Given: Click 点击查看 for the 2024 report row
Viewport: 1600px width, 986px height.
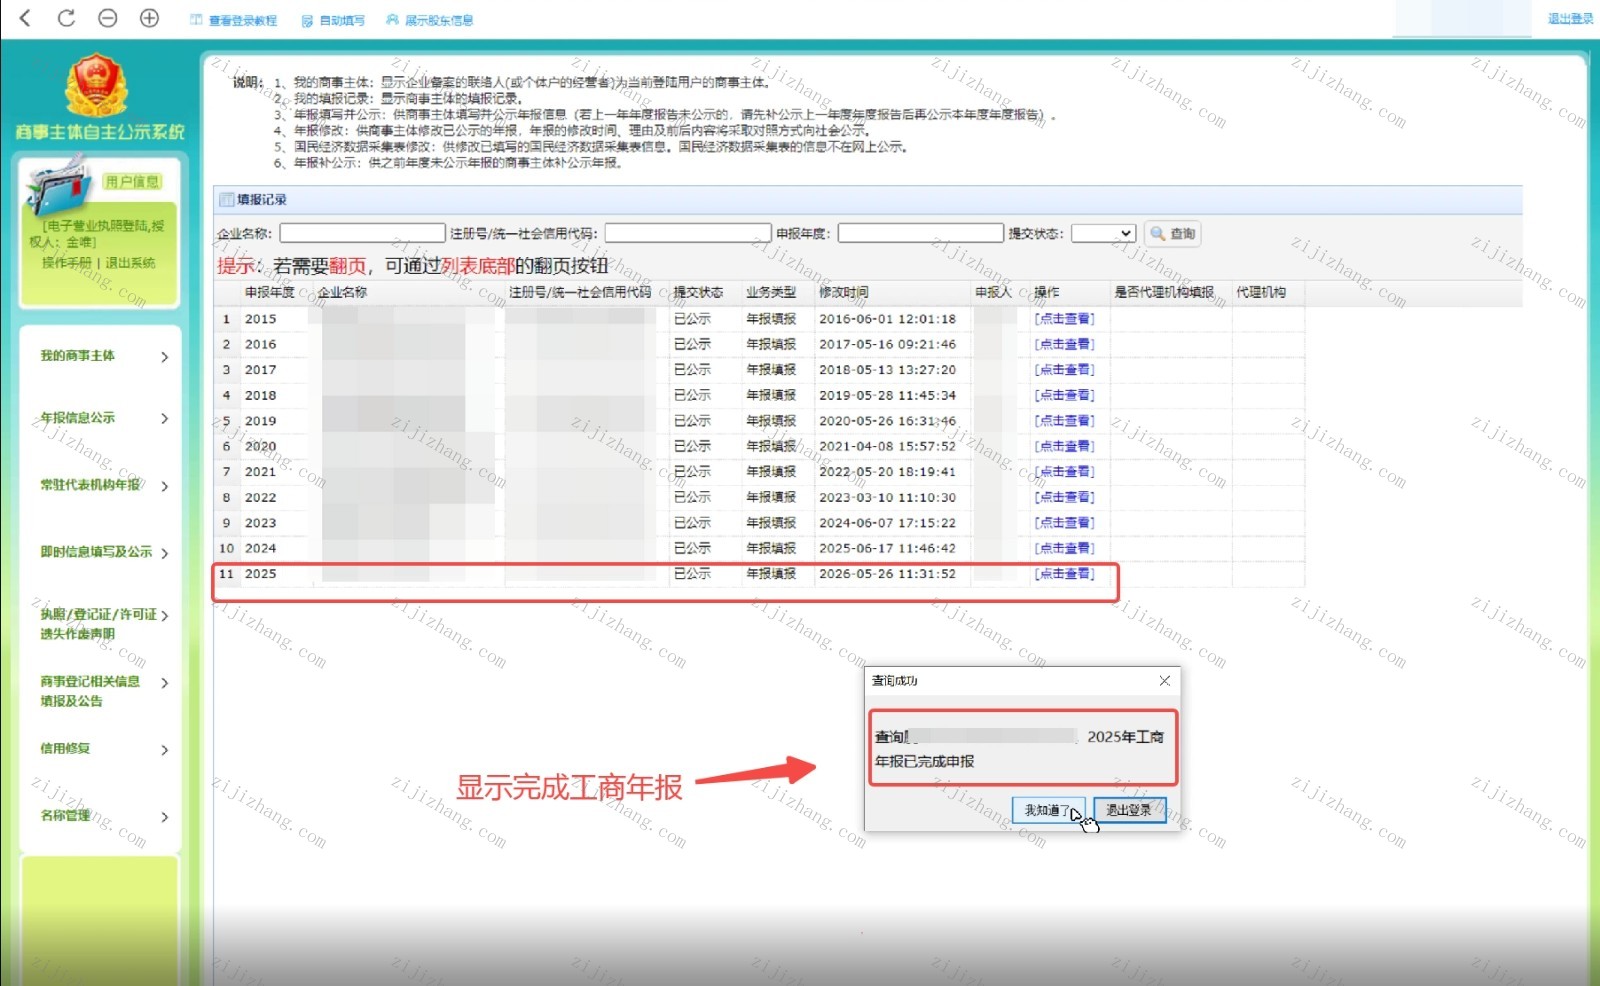Looking at the screenshot, I should (1064, 548).
